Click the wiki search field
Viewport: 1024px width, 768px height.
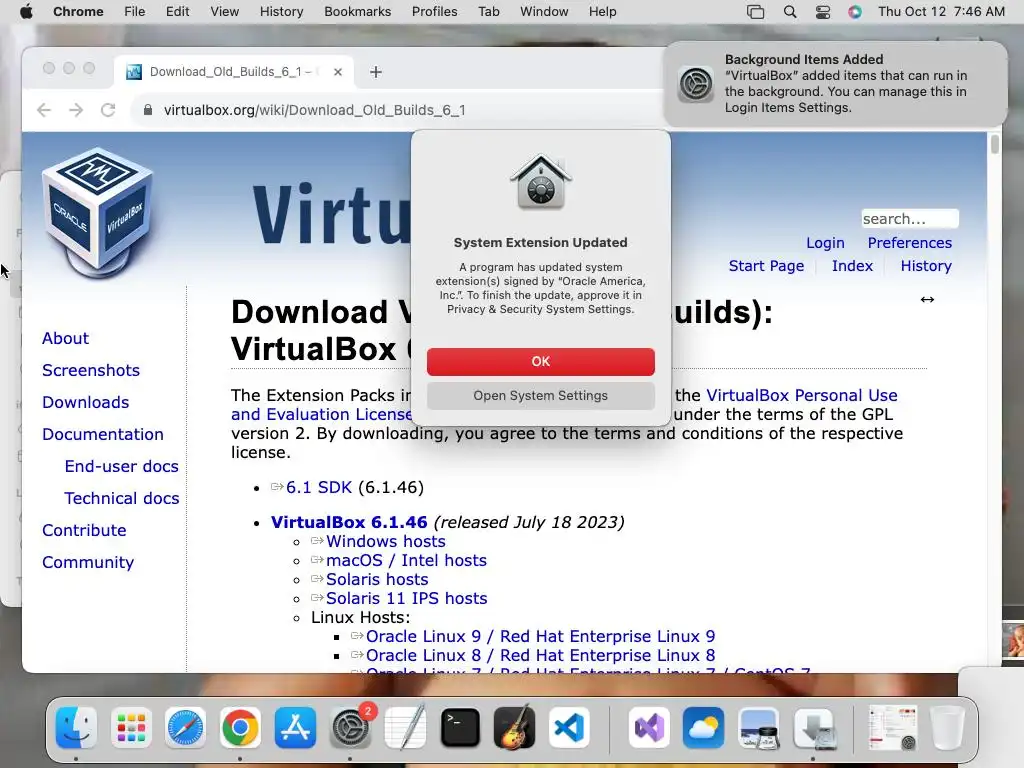[x=910, y=219]
